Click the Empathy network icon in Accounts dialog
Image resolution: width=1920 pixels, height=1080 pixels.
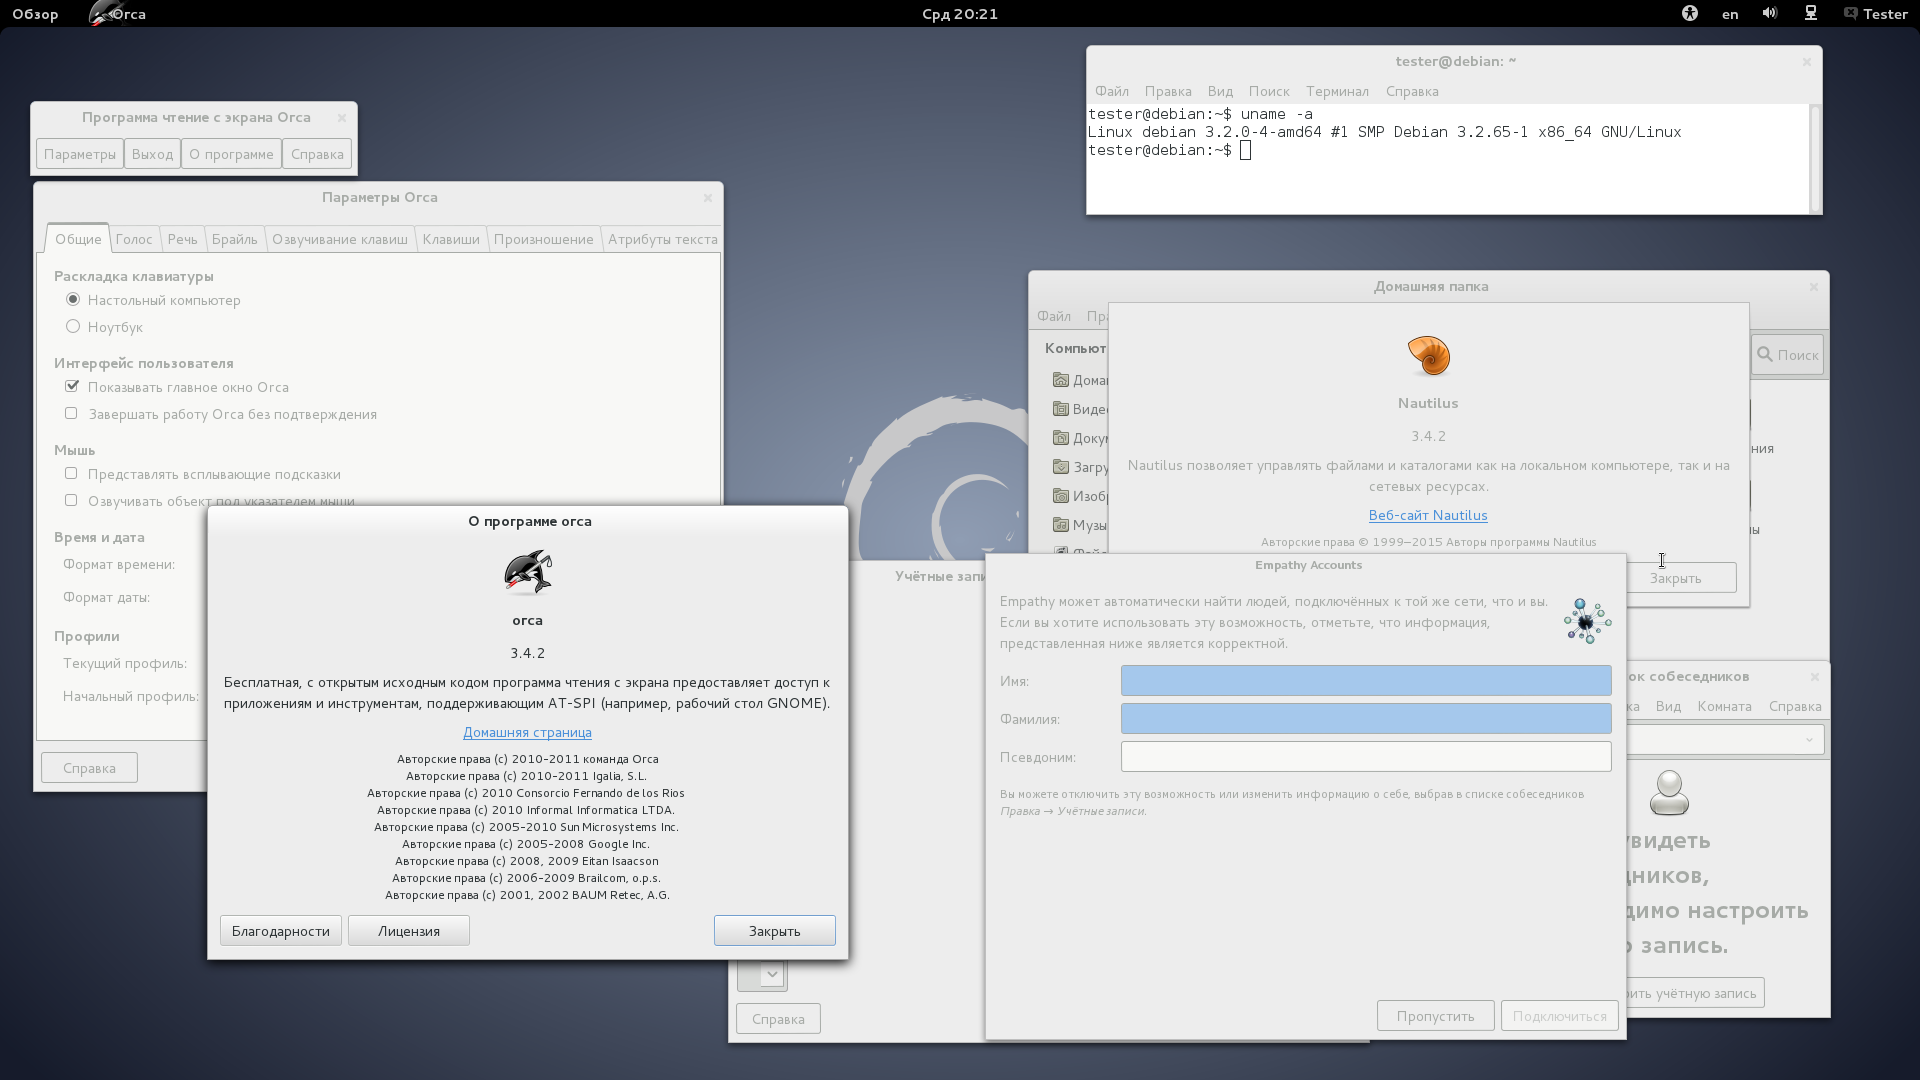(1587, 621)
